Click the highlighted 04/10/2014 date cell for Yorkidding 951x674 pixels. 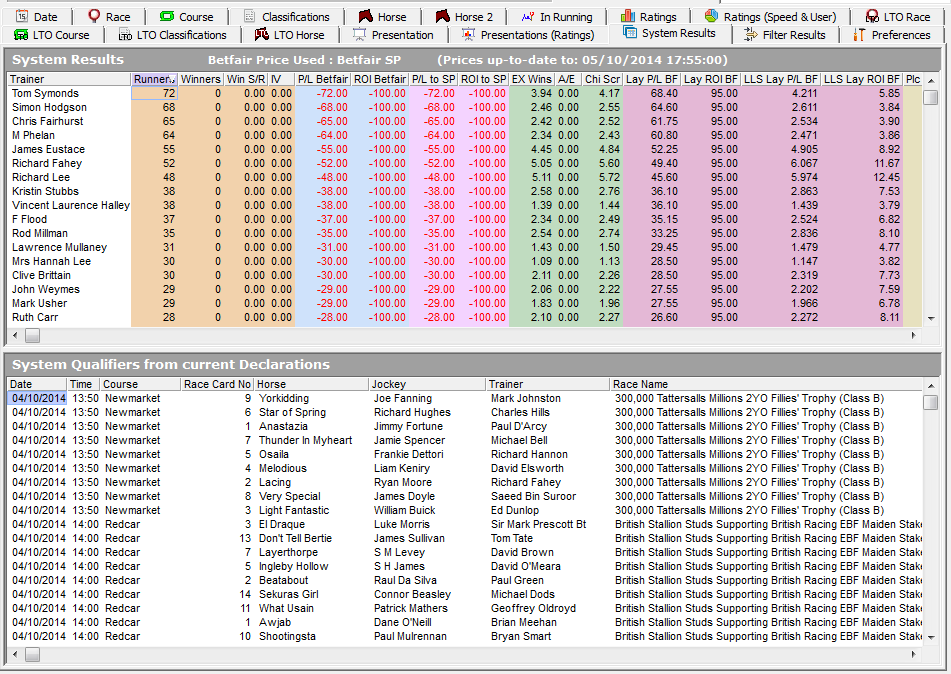click(x=37, y=398)
